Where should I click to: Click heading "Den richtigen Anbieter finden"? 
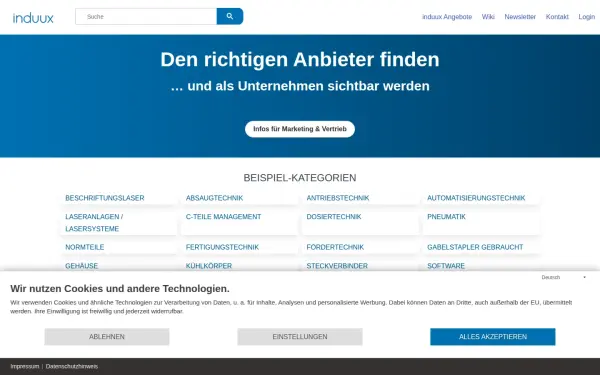pyautogui.click(x=300, y=60)
